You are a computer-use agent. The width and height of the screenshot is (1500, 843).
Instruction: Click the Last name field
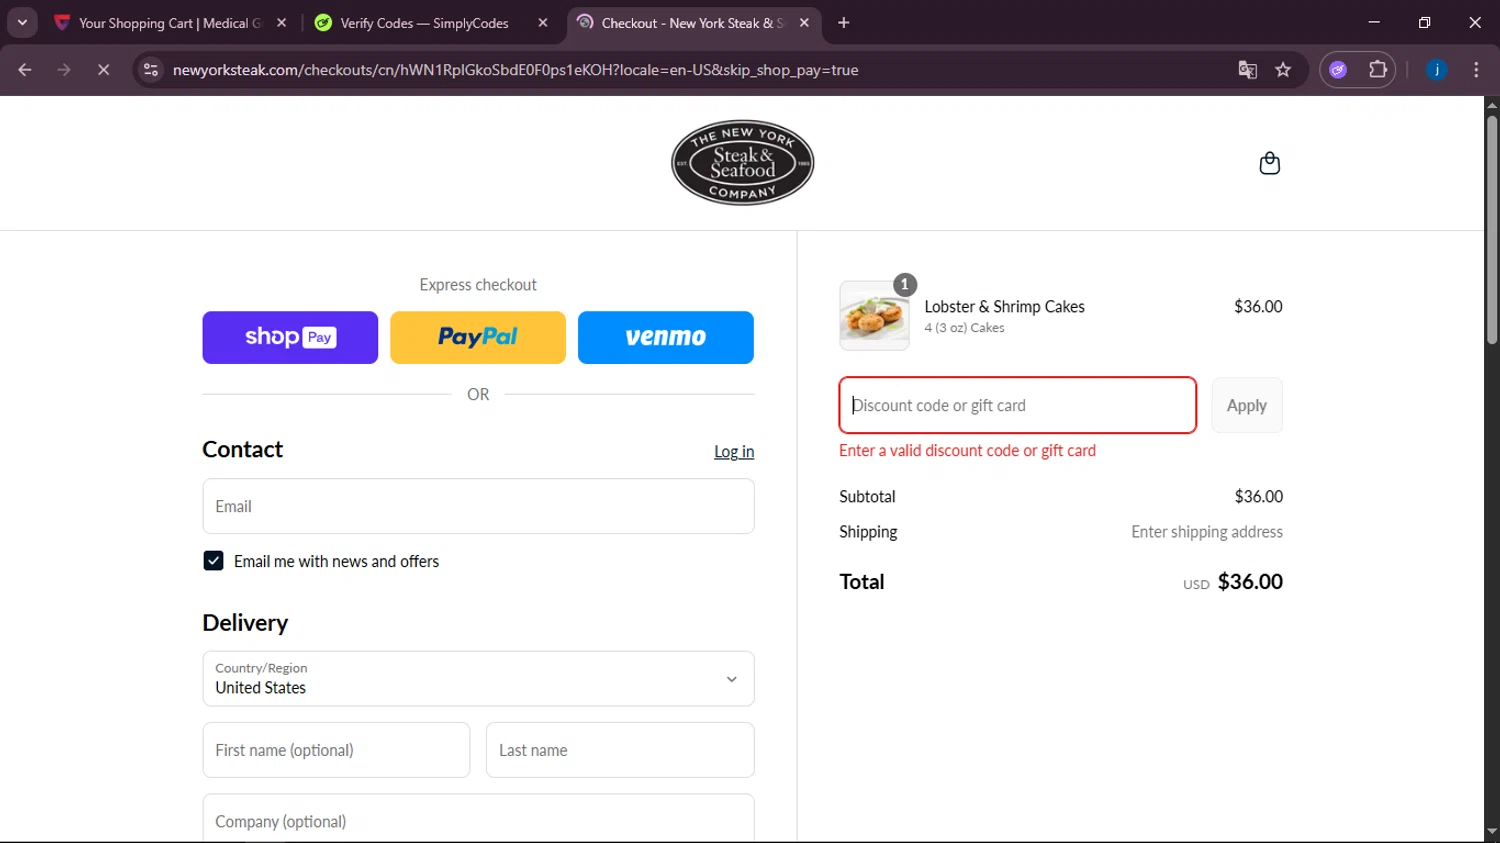(x=620, y=750)
